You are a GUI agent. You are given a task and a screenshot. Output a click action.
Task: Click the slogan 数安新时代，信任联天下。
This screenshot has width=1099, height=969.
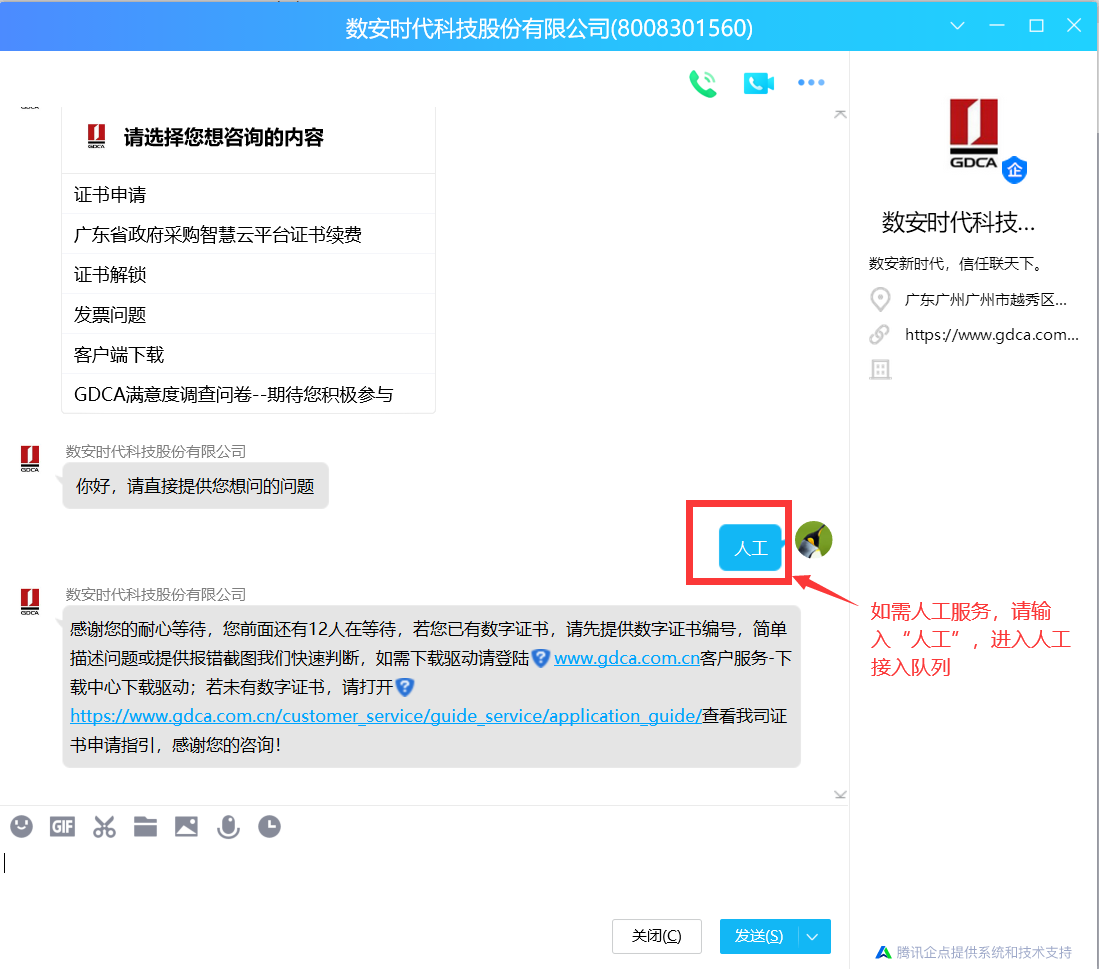(957, 263)
